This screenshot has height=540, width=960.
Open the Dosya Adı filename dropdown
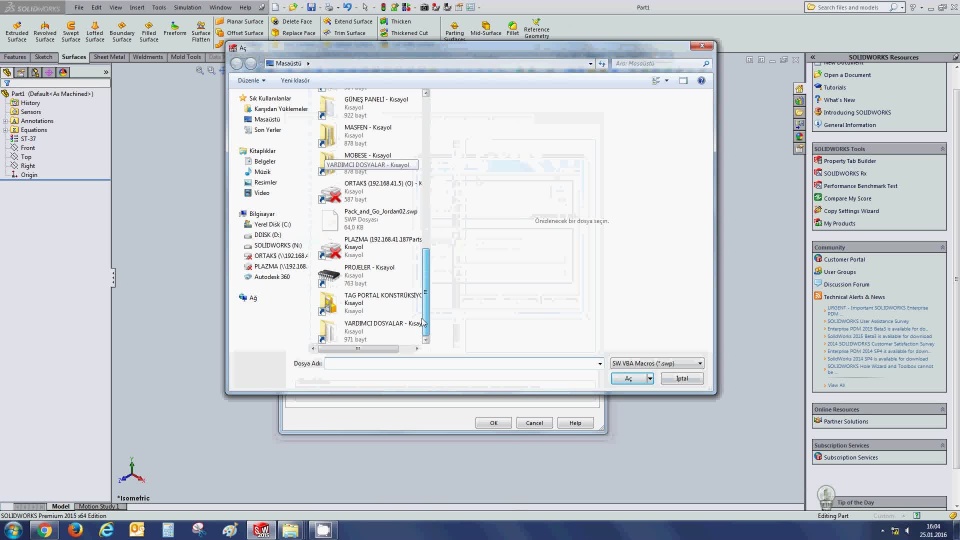pyautogui.click(x=600, y=364)
